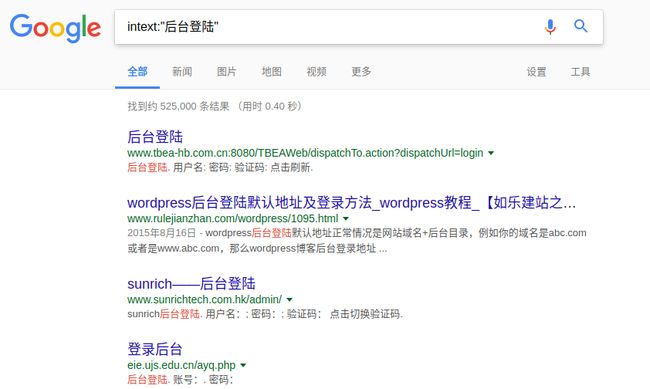Image resolution: width=650 pixels, height=389 pixels.
Task: Focus the search box with intext query
Action: tap(359, 27)
